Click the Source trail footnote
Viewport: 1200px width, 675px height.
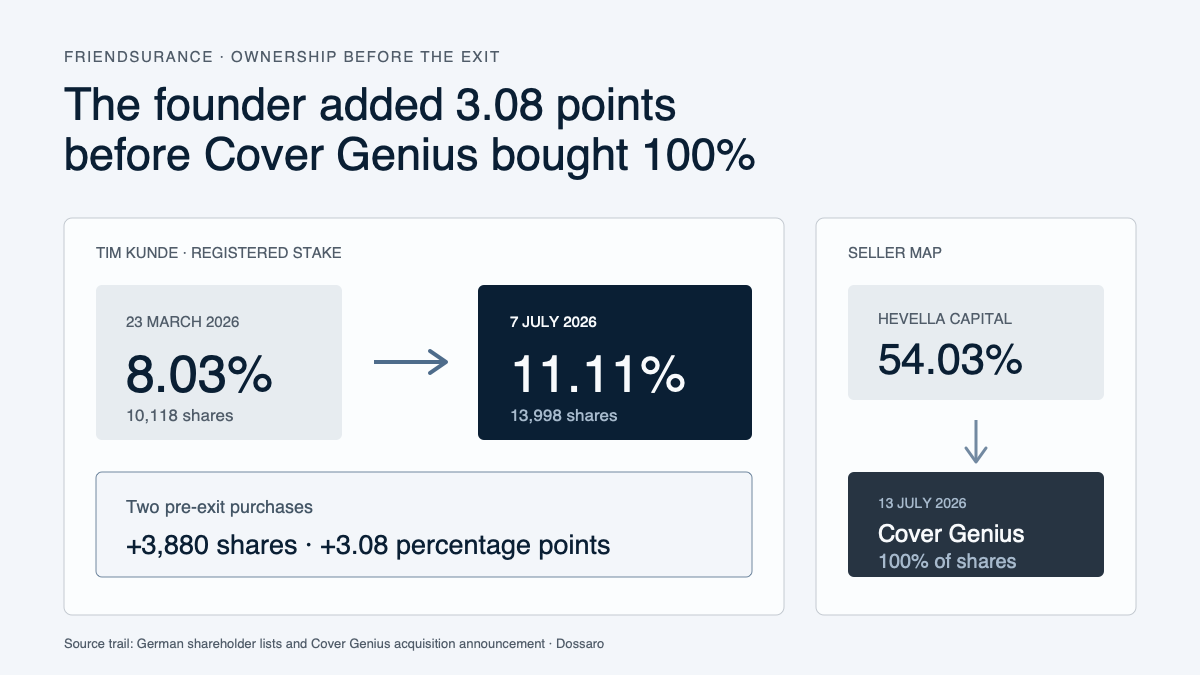coord(334,644)
